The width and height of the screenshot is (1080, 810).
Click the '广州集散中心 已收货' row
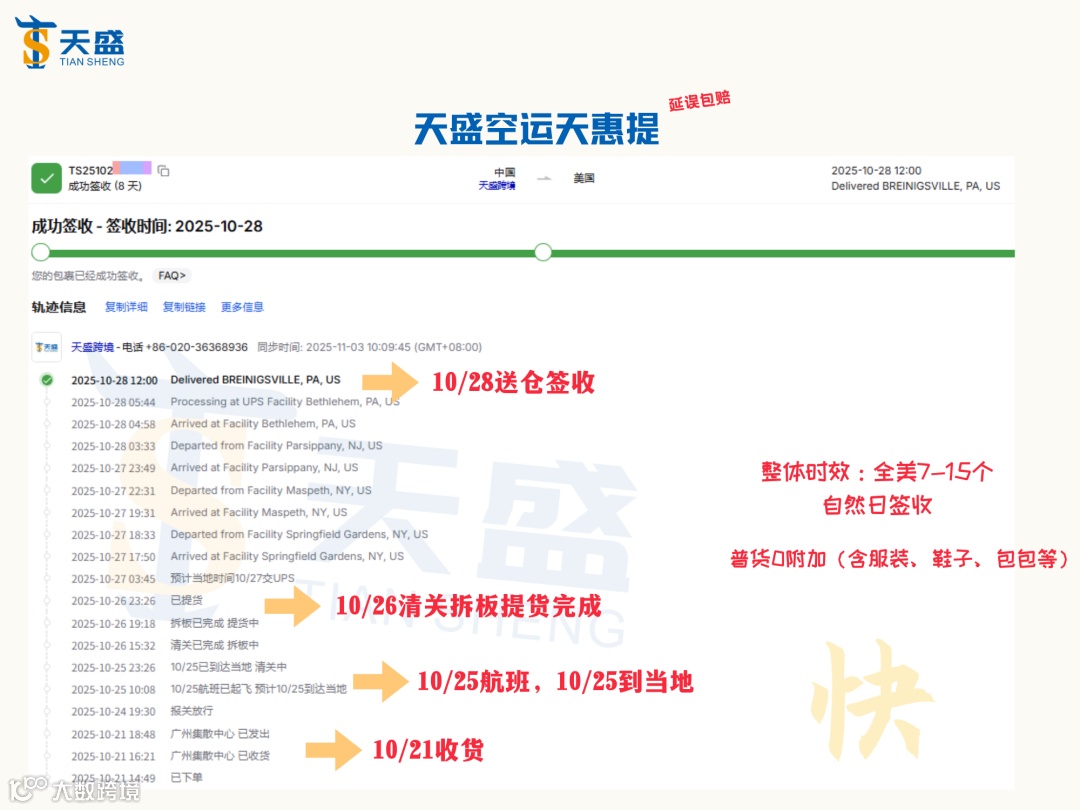[171, 756]
